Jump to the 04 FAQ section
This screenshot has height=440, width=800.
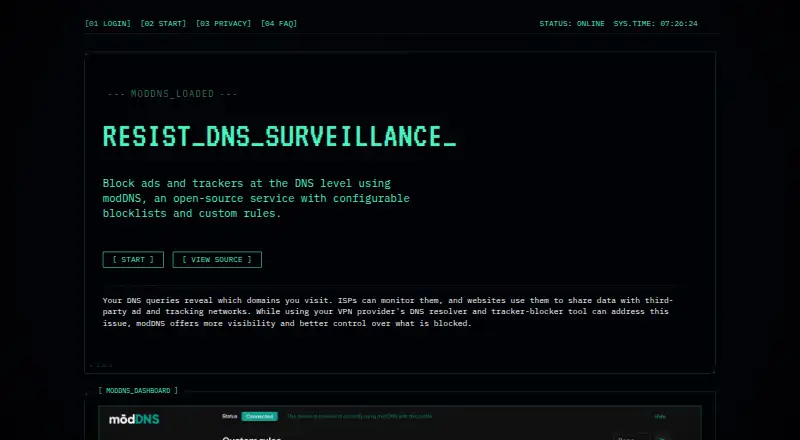(279, 23)
